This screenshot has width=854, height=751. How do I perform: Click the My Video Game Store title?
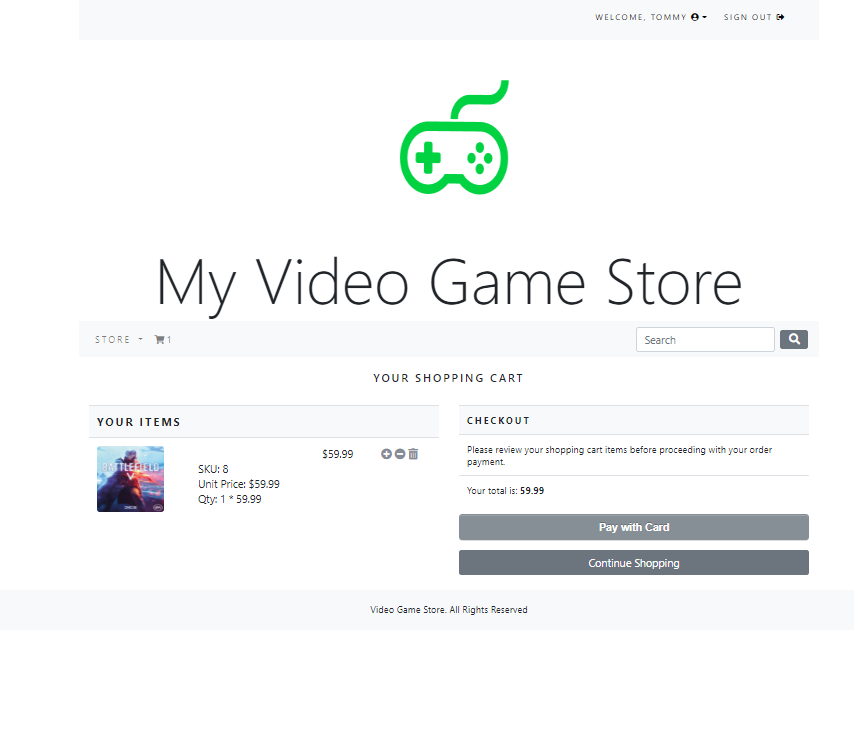pos(448,283)
